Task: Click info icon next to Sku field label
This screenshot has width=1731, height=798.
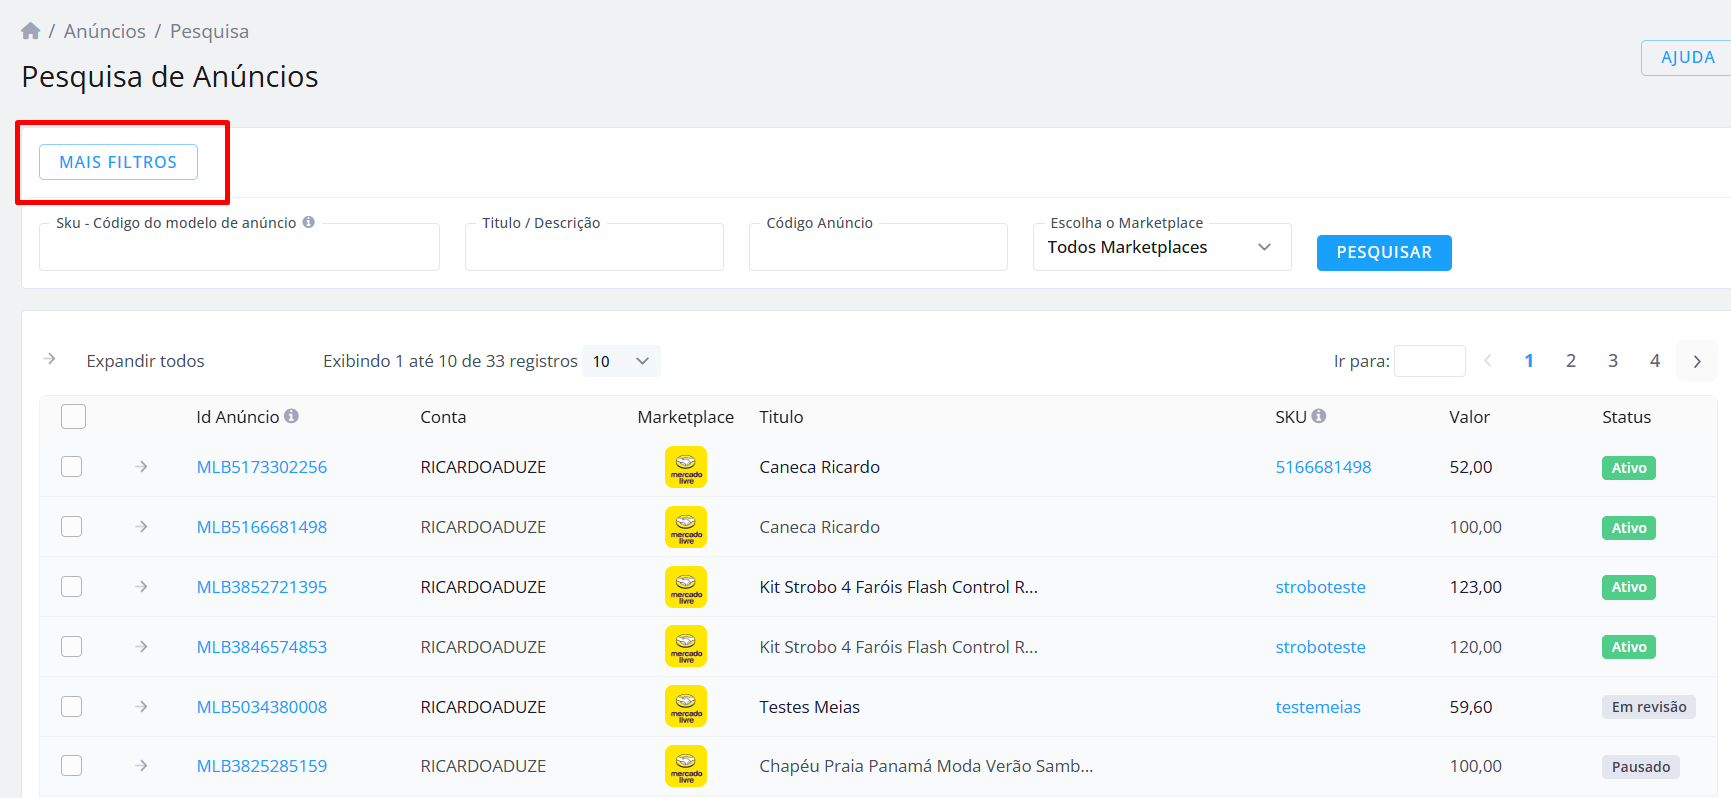Action: [x=309, y=222]
